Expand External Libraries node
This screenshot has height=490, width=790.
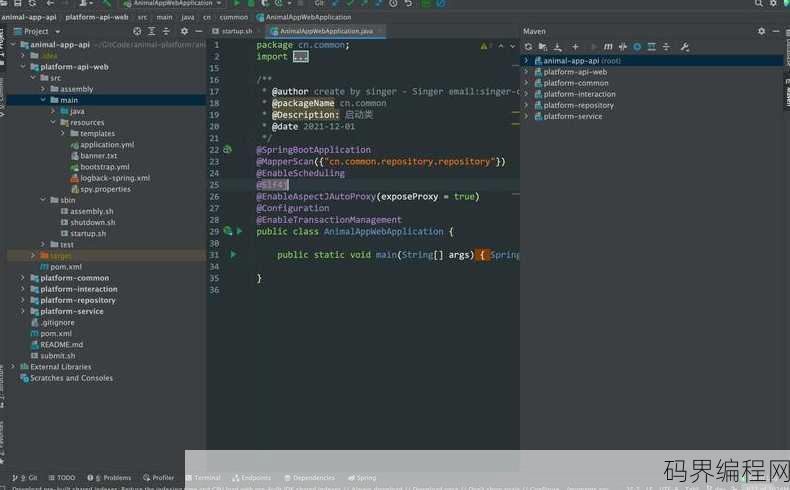[13, 367]
